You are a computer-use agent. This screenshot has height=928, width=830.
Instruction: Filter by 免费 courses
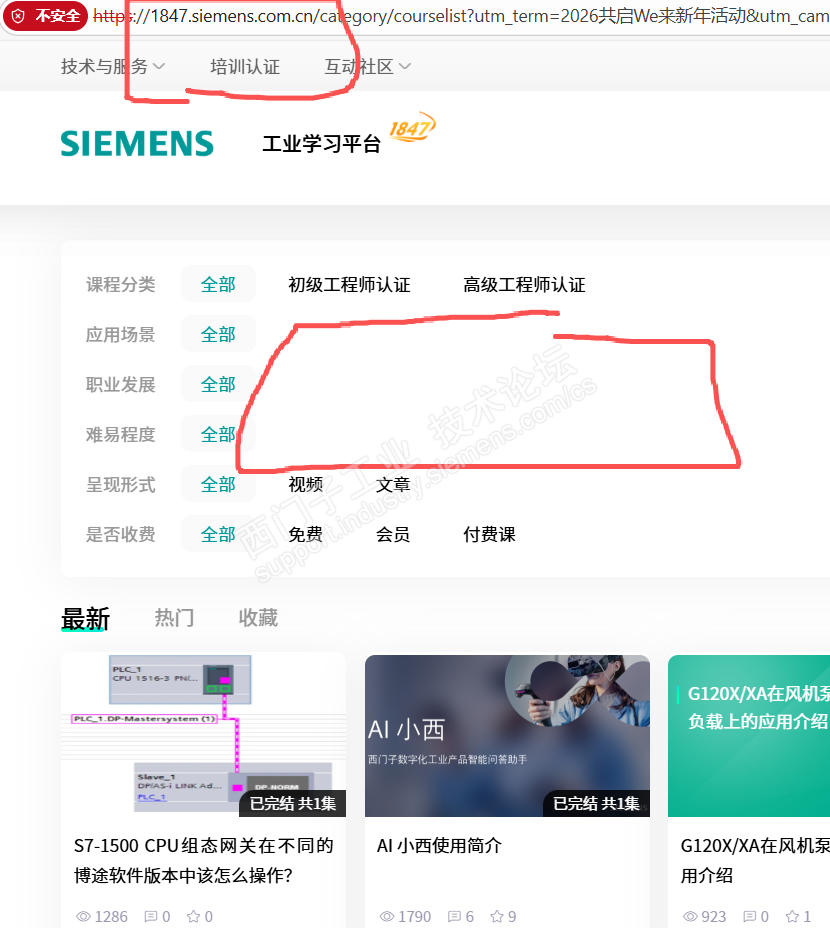[x=305, y=534]
